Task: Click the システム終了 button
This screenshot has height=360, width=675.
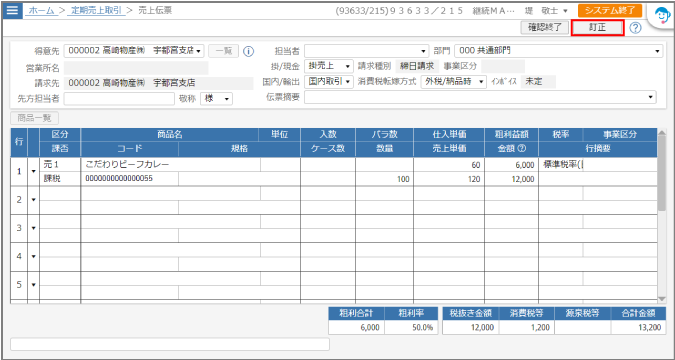Action: tap(610, 10)
